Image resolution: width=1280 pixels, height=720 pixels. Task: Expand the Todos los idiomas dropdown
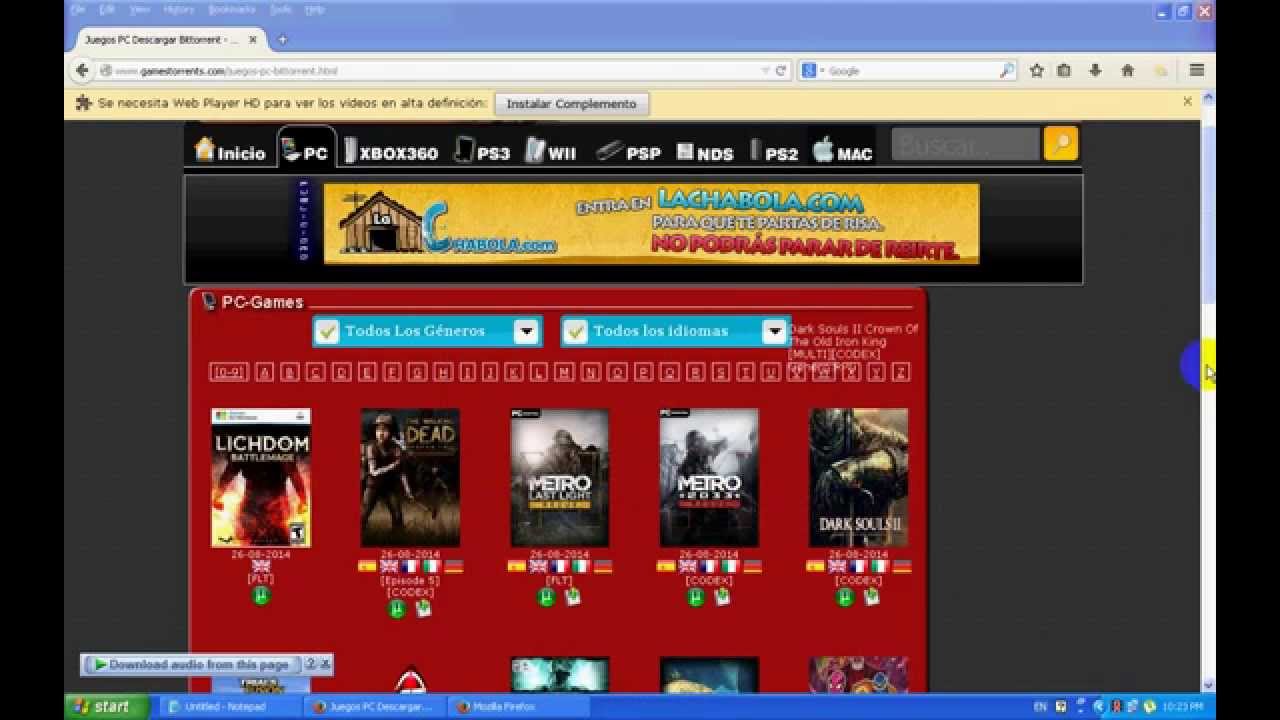click(775, 331)
